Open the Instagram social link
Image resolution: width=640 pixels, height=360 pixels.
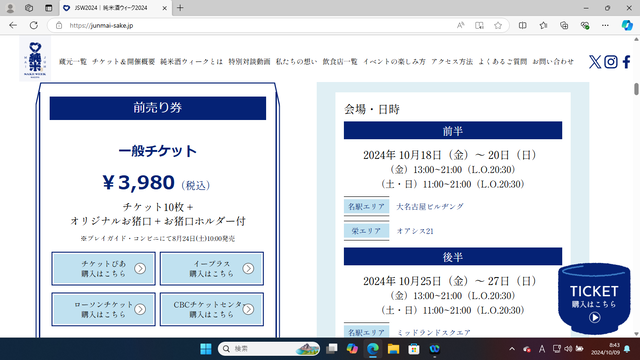pyautogui.click(x=611, y=62)
